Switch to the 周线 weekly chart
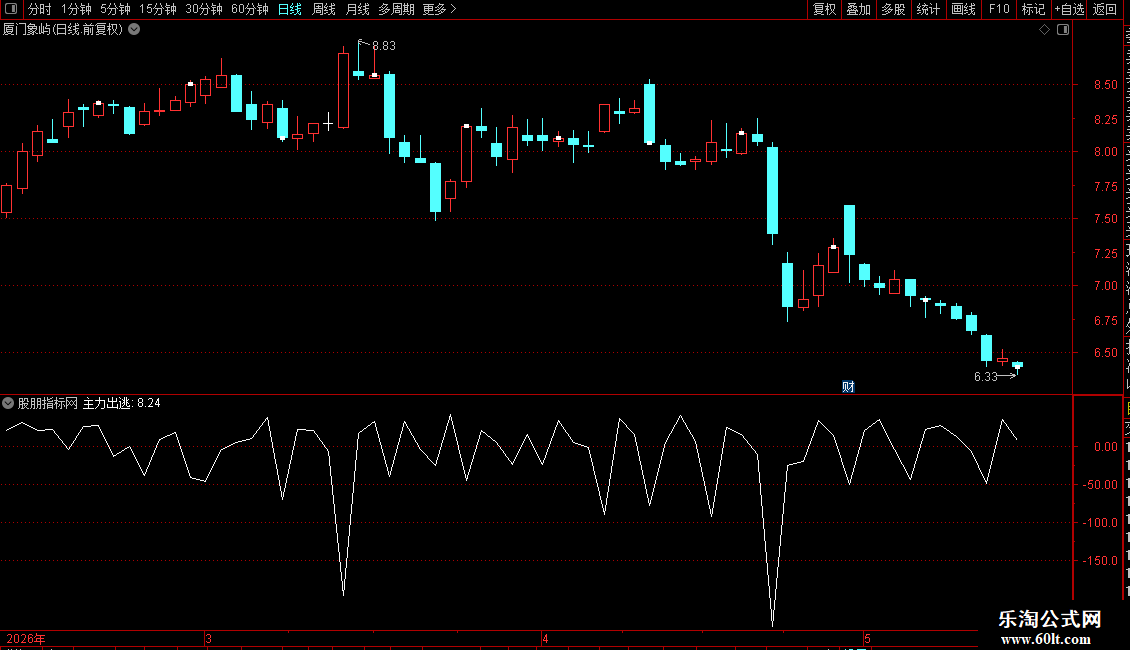The width and height of the screenshot is (1130, 650). point(324,9)
